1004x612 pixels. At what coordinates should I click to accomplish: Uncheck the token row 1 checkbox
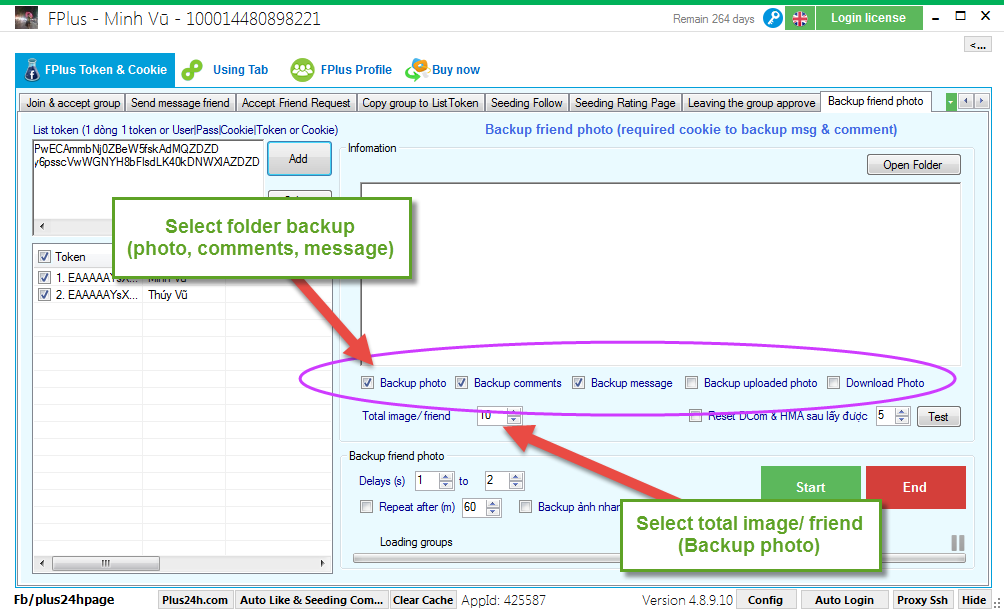click(44, 278)
